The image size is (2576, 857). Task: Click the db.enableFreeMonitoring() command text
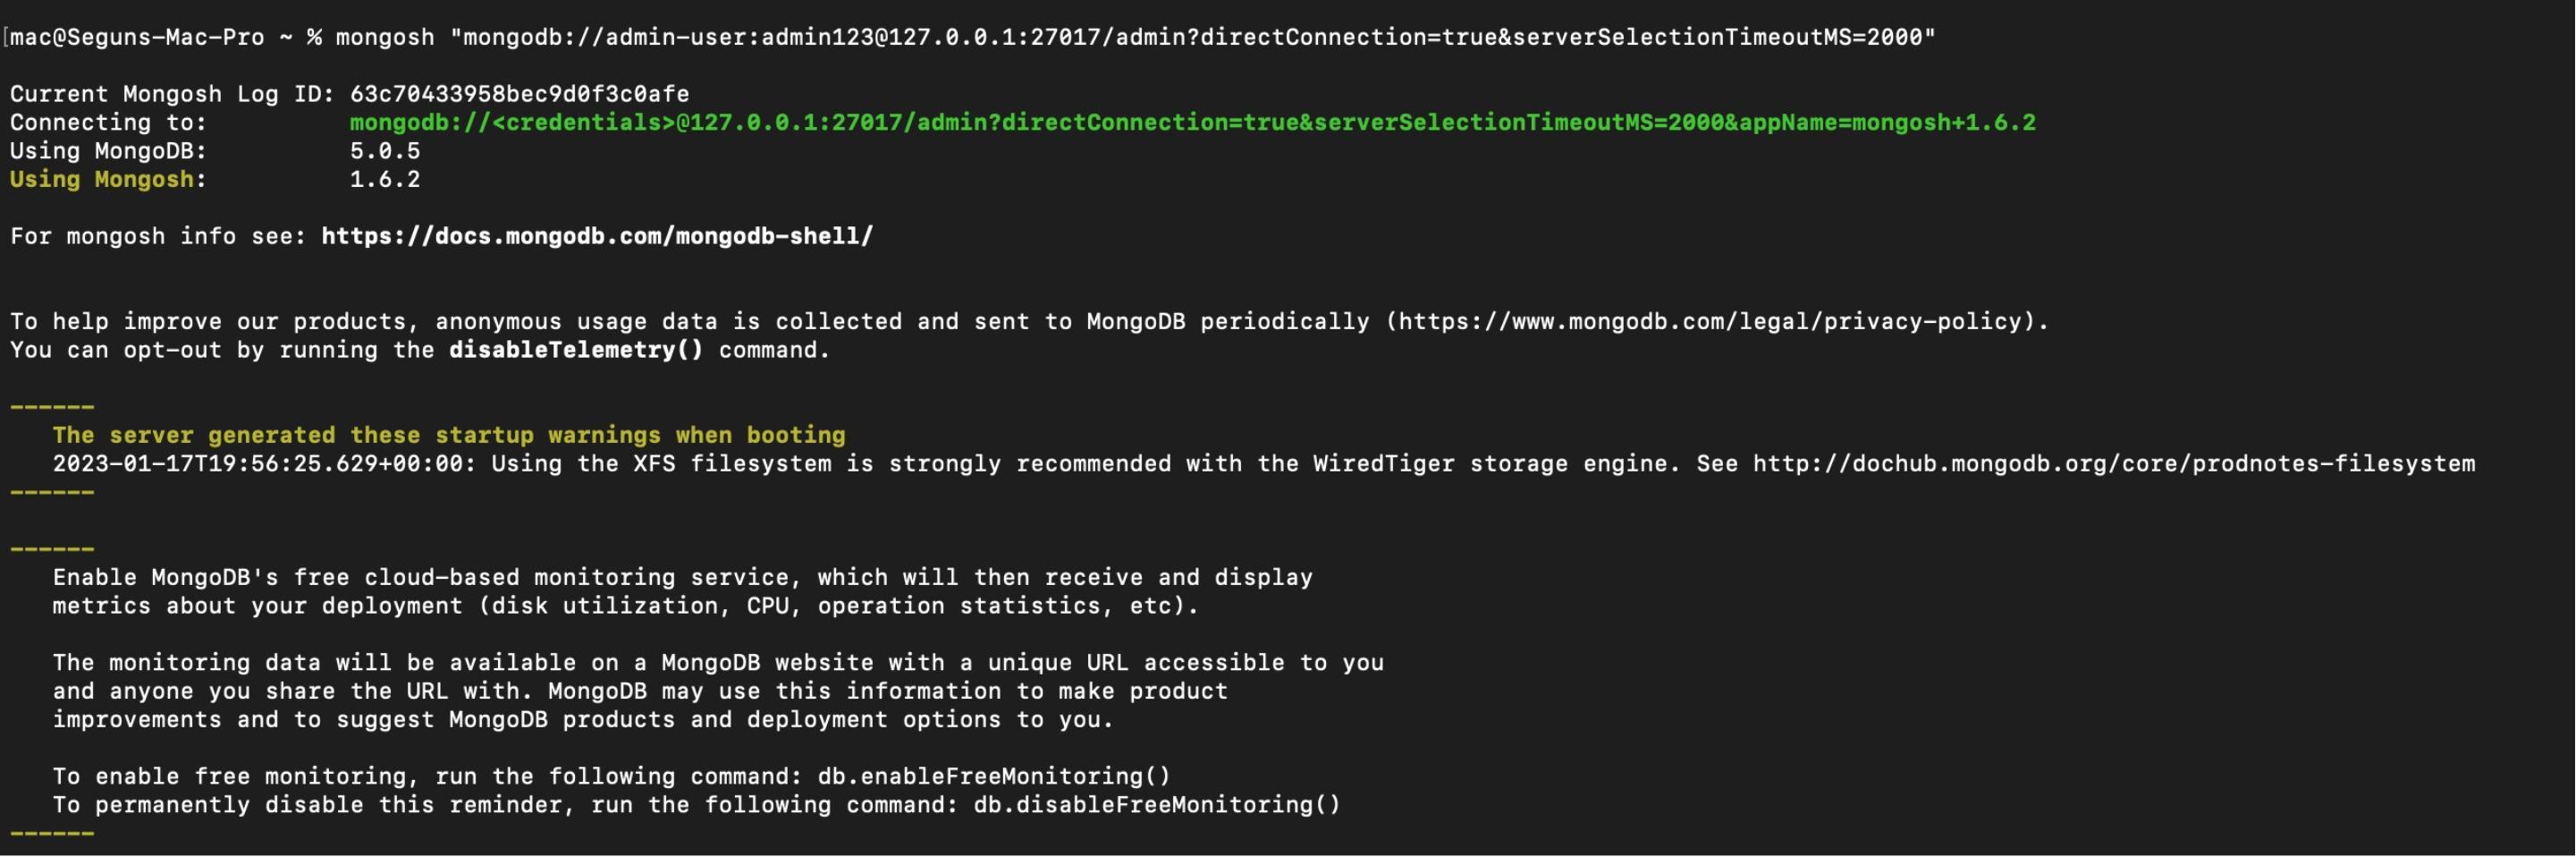click(993, 777)
